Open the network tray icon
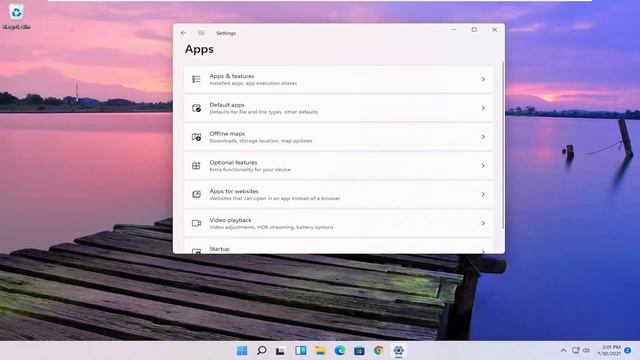 coord(576,350)
